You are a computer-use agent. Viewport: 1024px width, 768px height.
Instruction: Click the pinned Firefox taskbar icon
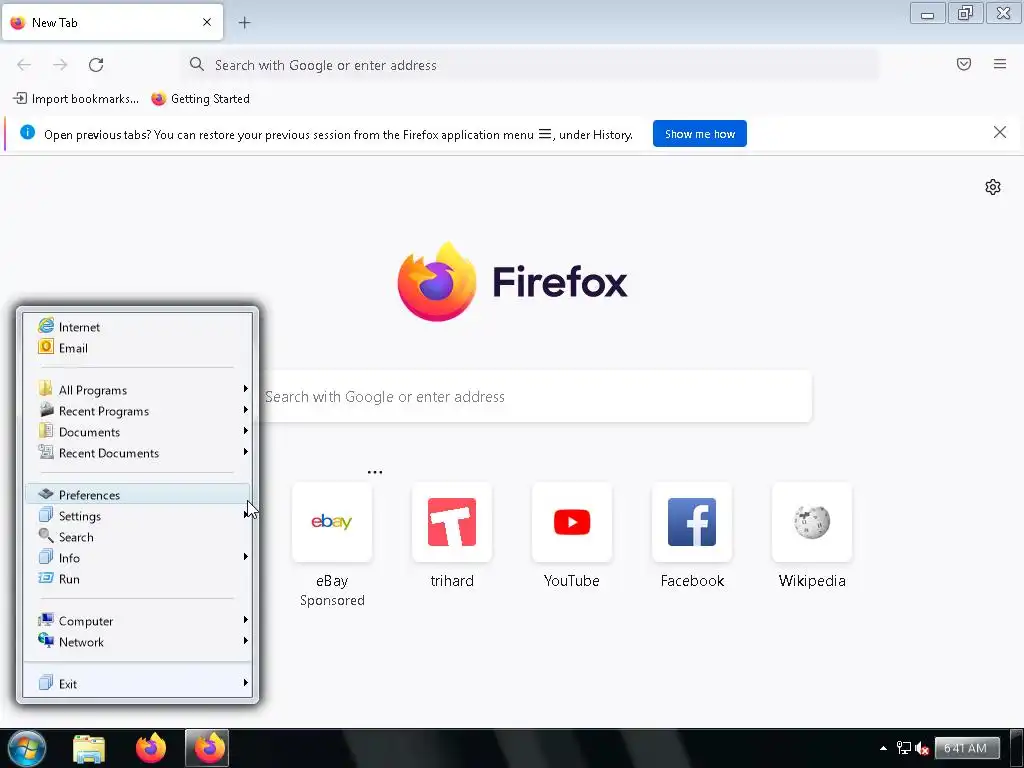coord(151,748)
